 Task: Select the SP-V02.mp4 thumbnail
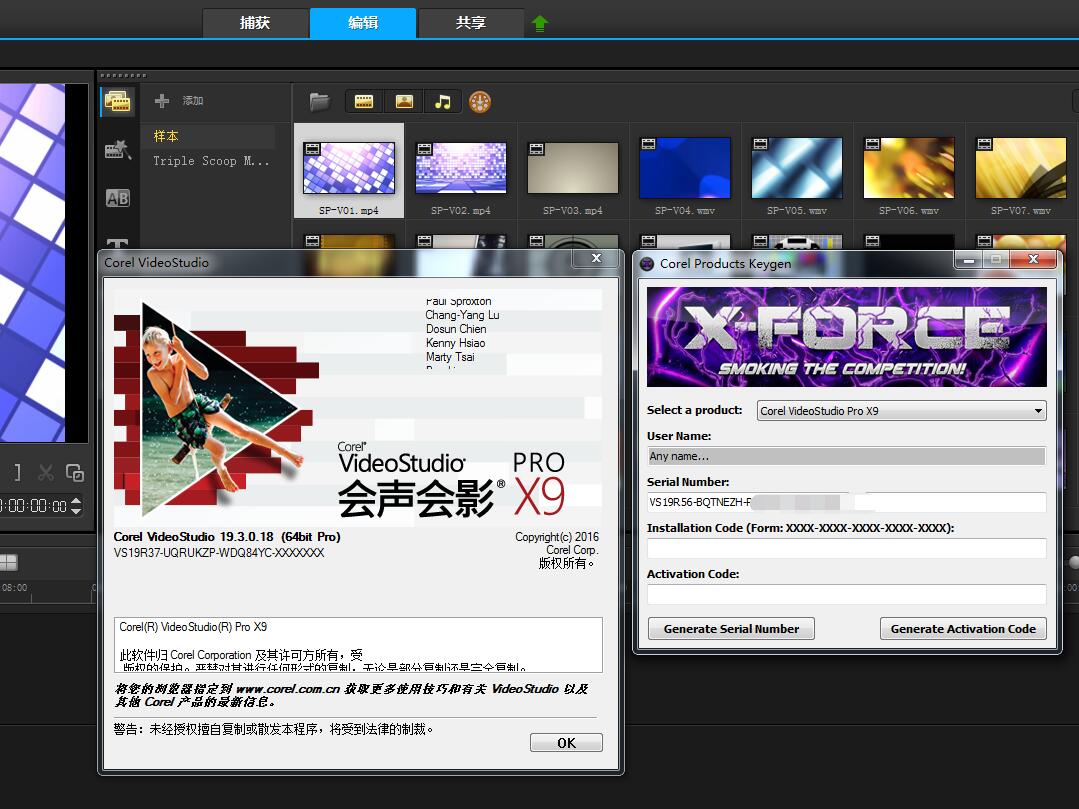461,170
